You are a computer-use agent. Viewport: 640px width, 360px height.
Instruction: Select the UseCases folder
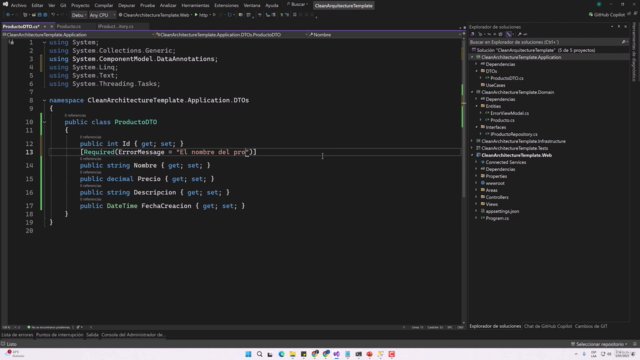tap(495, 85)
